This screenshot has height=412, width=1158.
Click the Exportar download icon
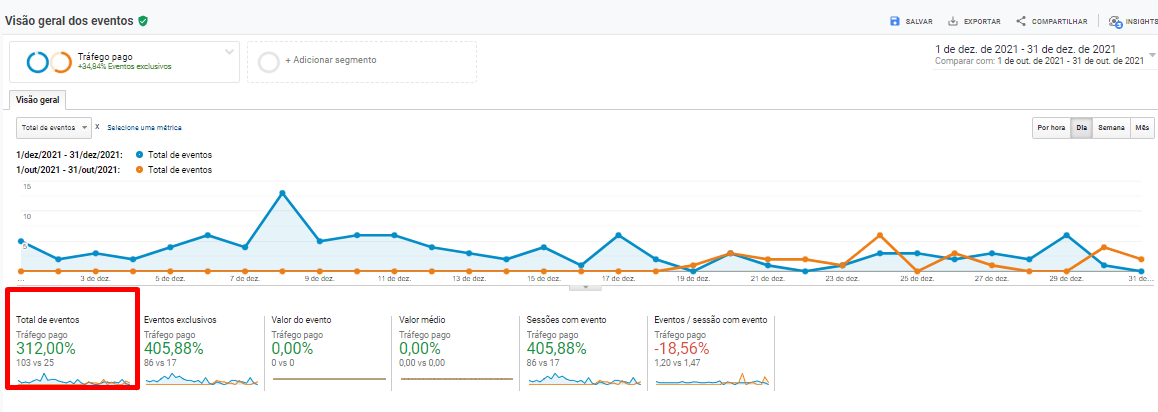tap(953, 21)
